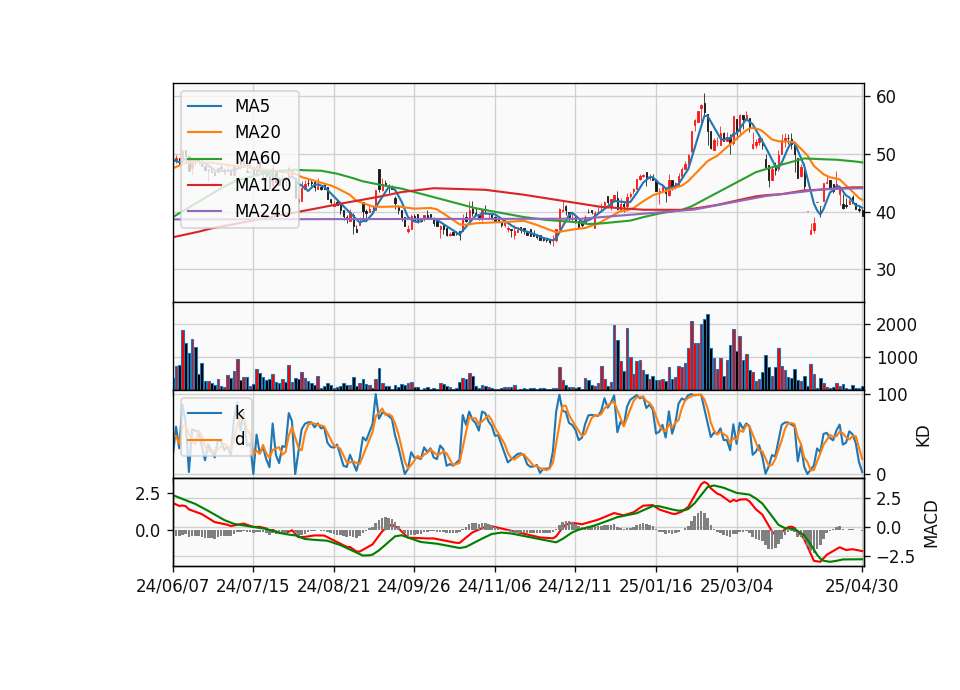Click the purple MA240 legend line sample
960x690 pixels.
pos(204,211)
